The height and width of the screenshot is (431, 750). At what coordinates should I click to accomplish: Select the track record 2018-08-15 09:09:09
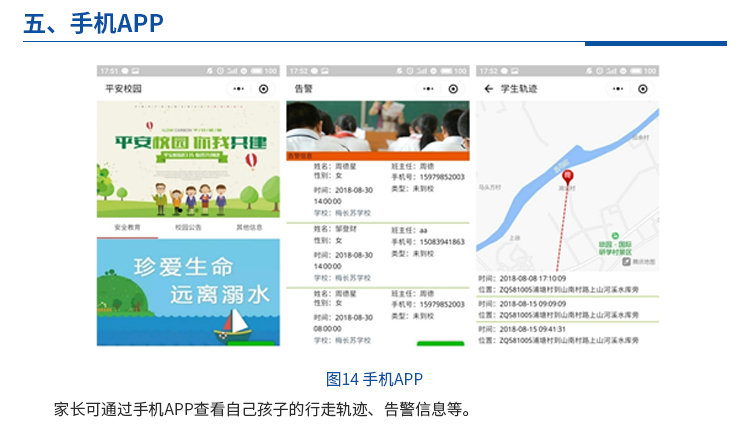(x=567, y=309)
